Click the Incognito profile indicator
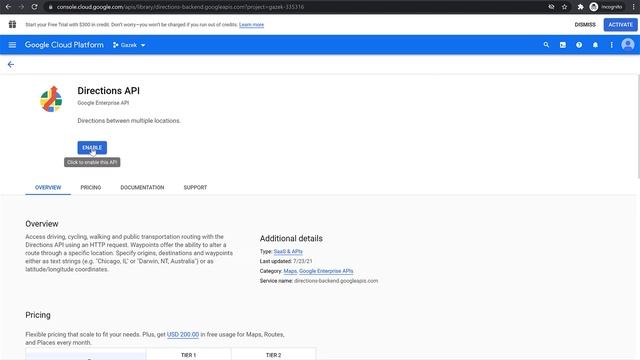 606,7
